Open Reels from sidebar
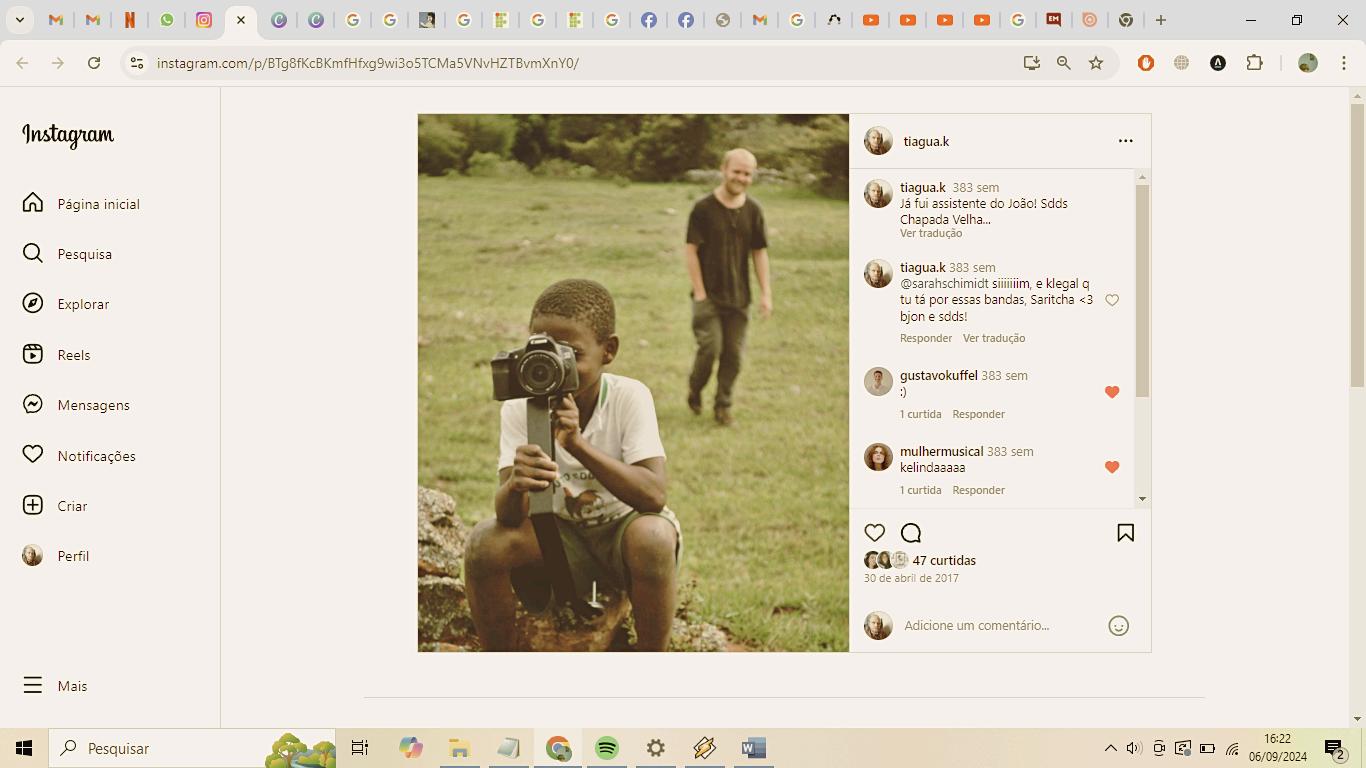This screenshot has height=768, width=1366. pyautogui.click(x=57, y=355)
